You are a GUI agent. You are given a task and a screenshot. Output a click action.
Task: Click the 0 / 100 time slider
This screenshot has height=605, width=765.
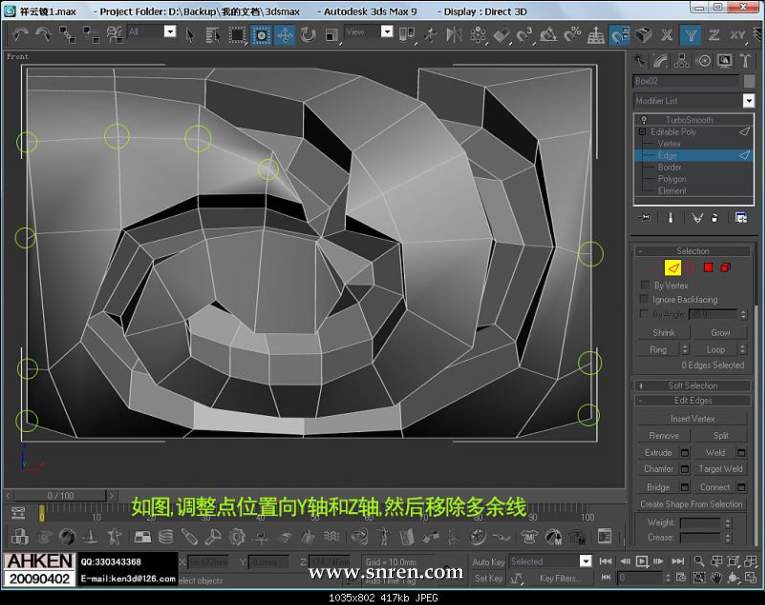click(60, 495)
